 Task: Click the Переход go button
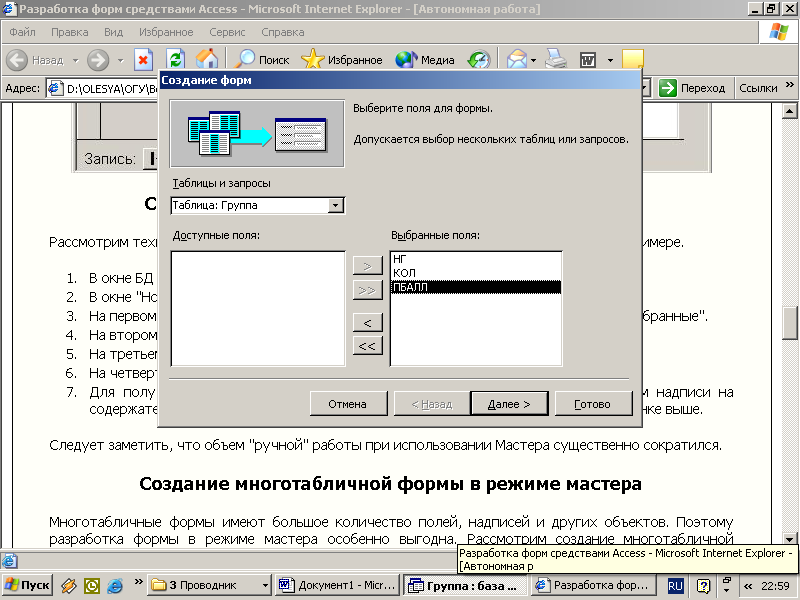coord(693,88)
